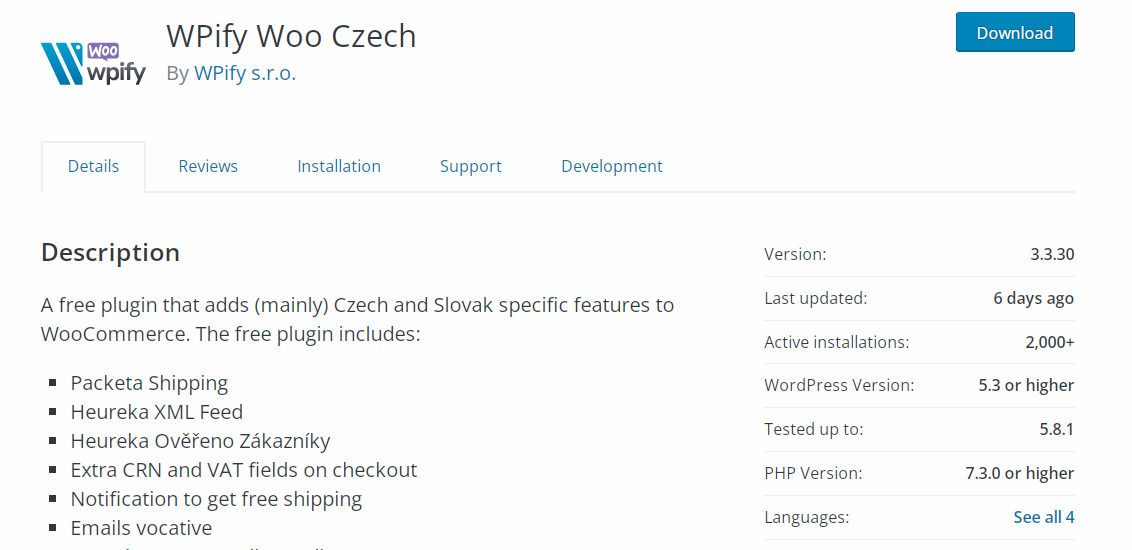Viewport: 1132px width, 550px height.
Task: Click the WPify Woo Czech plugin title
Action: coord(291,35)
